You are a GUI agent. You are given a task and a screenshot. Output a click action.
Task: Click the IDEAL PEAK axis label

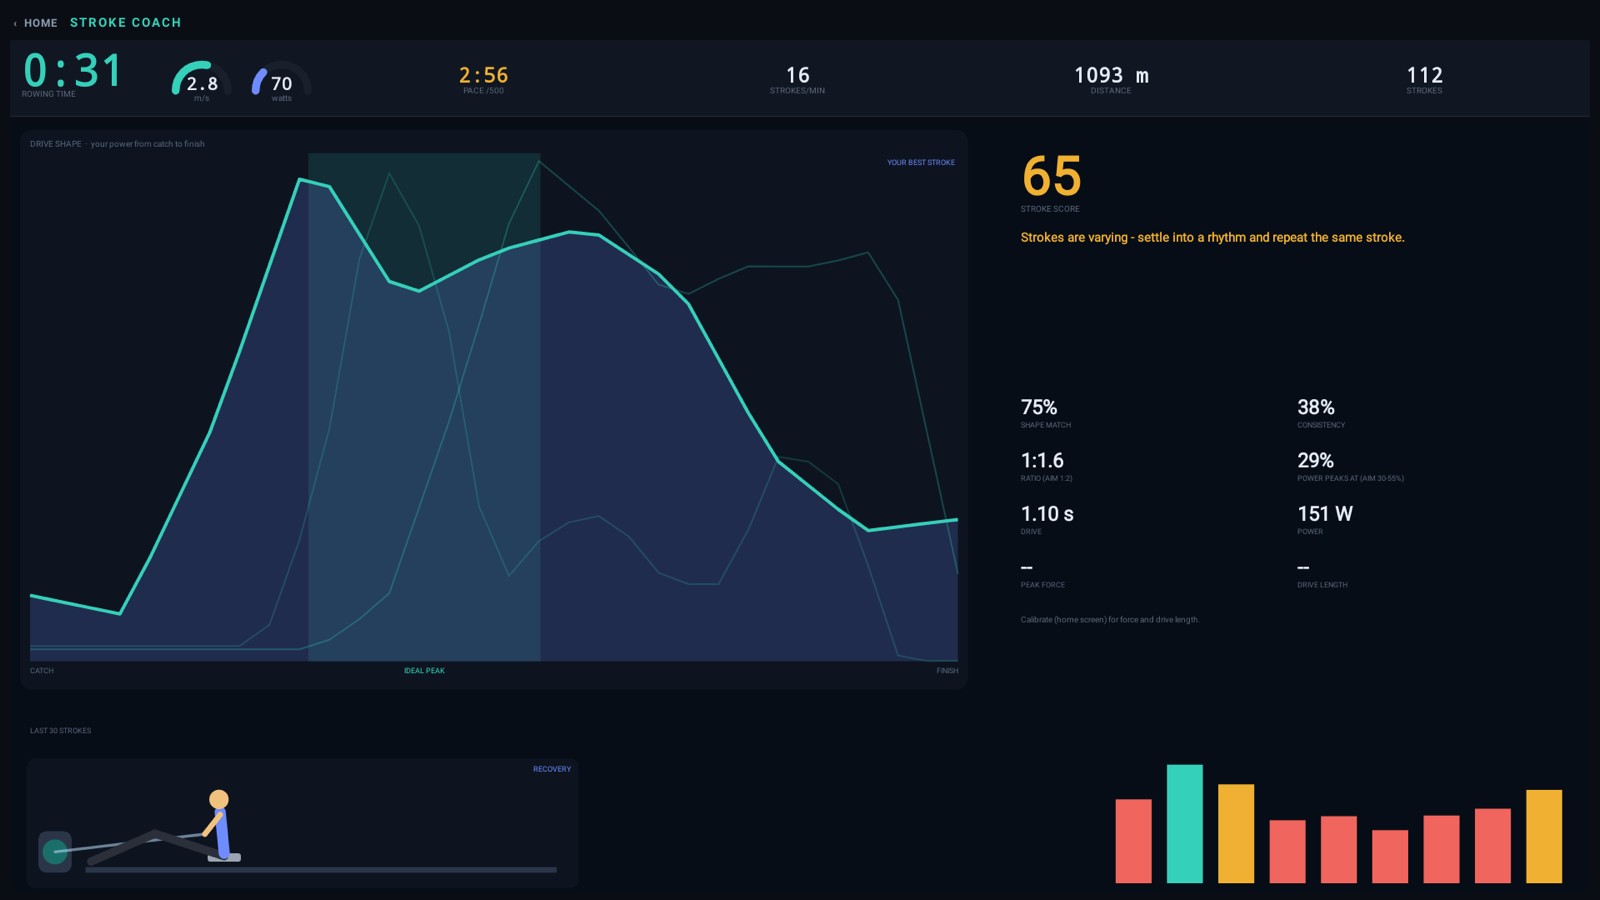[424, 671]
